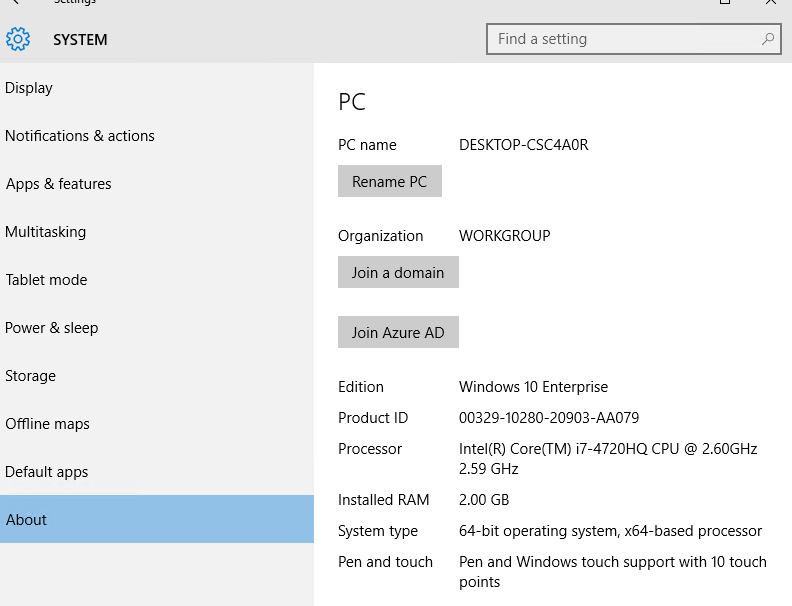Click the search magnifier icon
This screenshot has height=606, width=792.
(x=768, y=39)
